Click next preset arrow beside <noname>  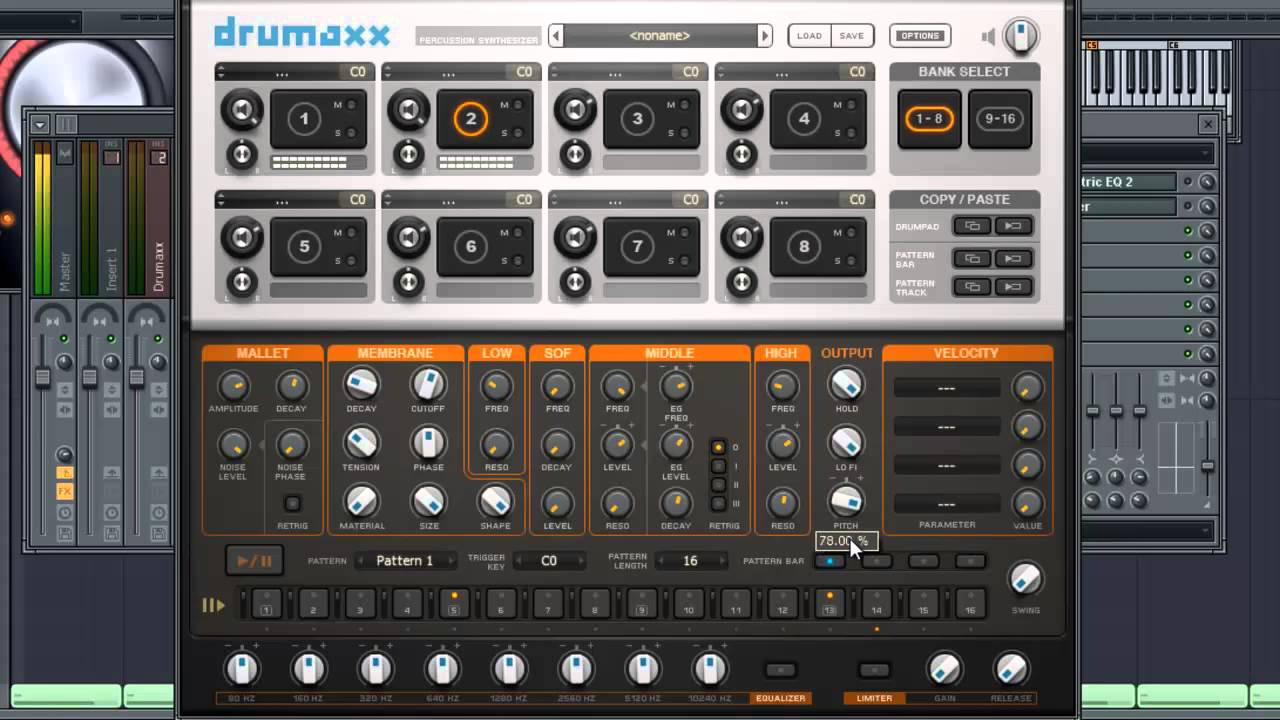tap(765, 36)
